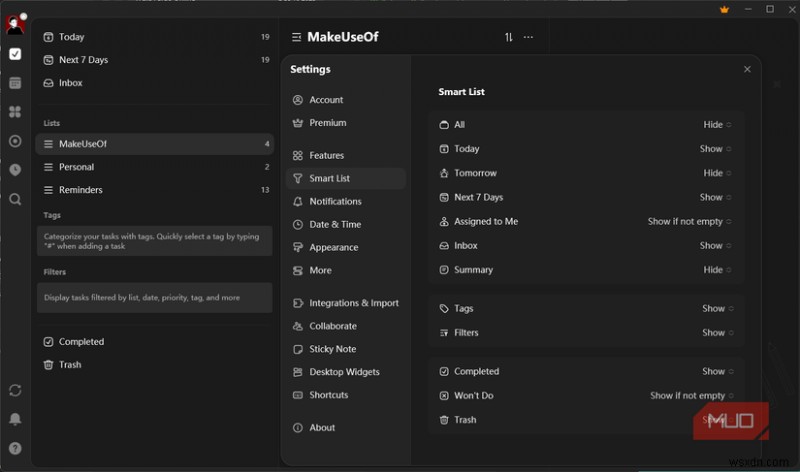Click the Filters hint box in left panel
The height and width of the screenshot is (472, 800).
(155, 298)
